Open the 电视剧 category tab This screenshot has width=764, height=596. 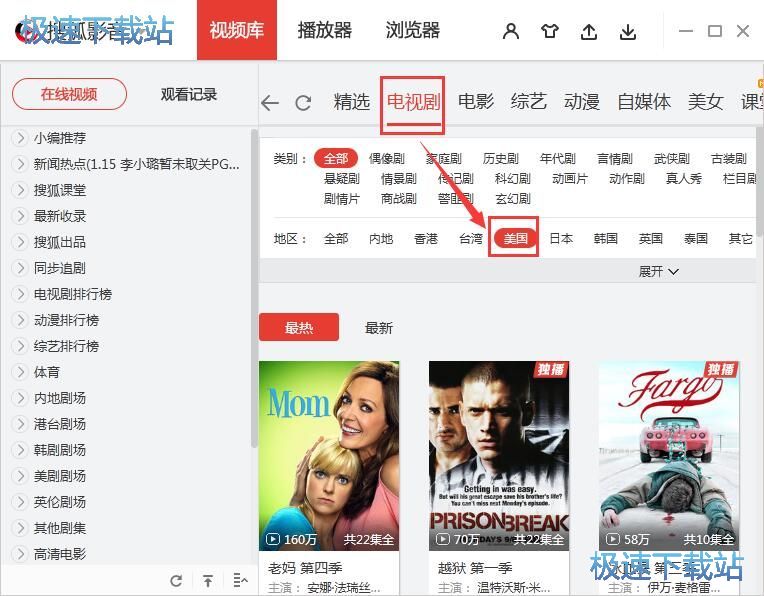click(x=413, y=102)
